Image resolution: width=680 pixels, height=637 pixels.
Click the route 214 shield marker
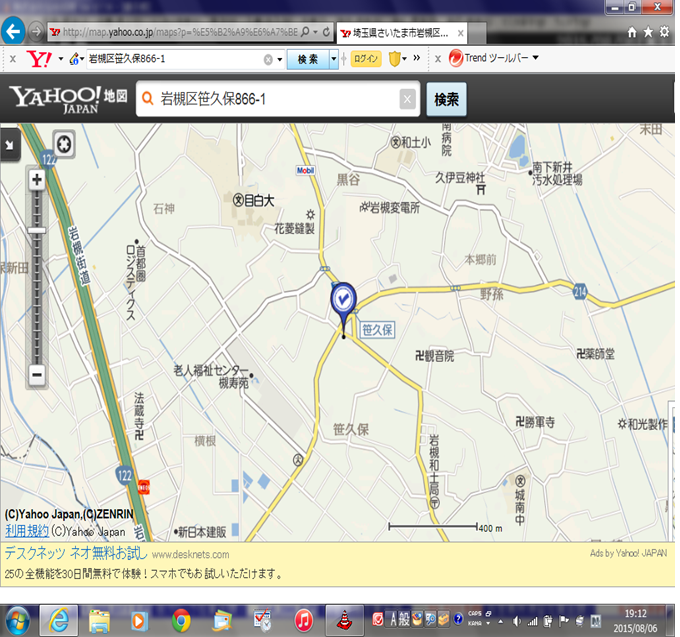click(x=580, y=292)
